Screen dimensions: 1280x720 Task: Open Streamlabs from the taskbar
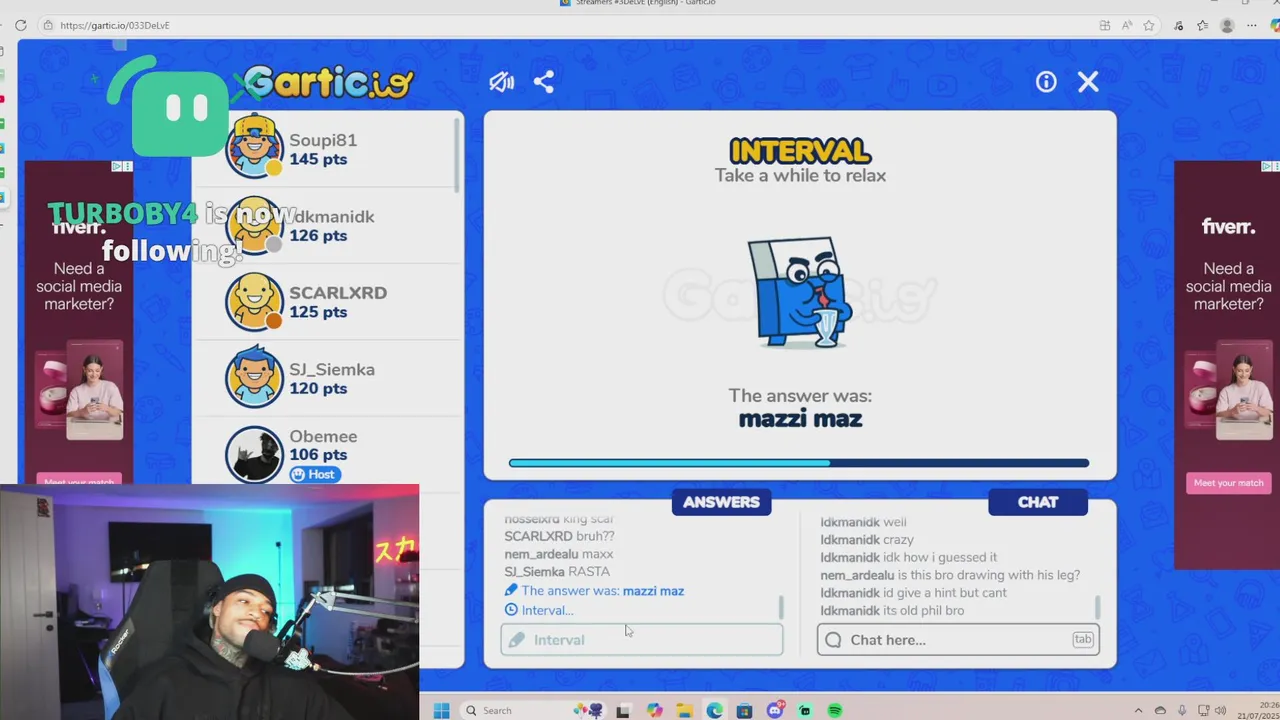(804, 710)
